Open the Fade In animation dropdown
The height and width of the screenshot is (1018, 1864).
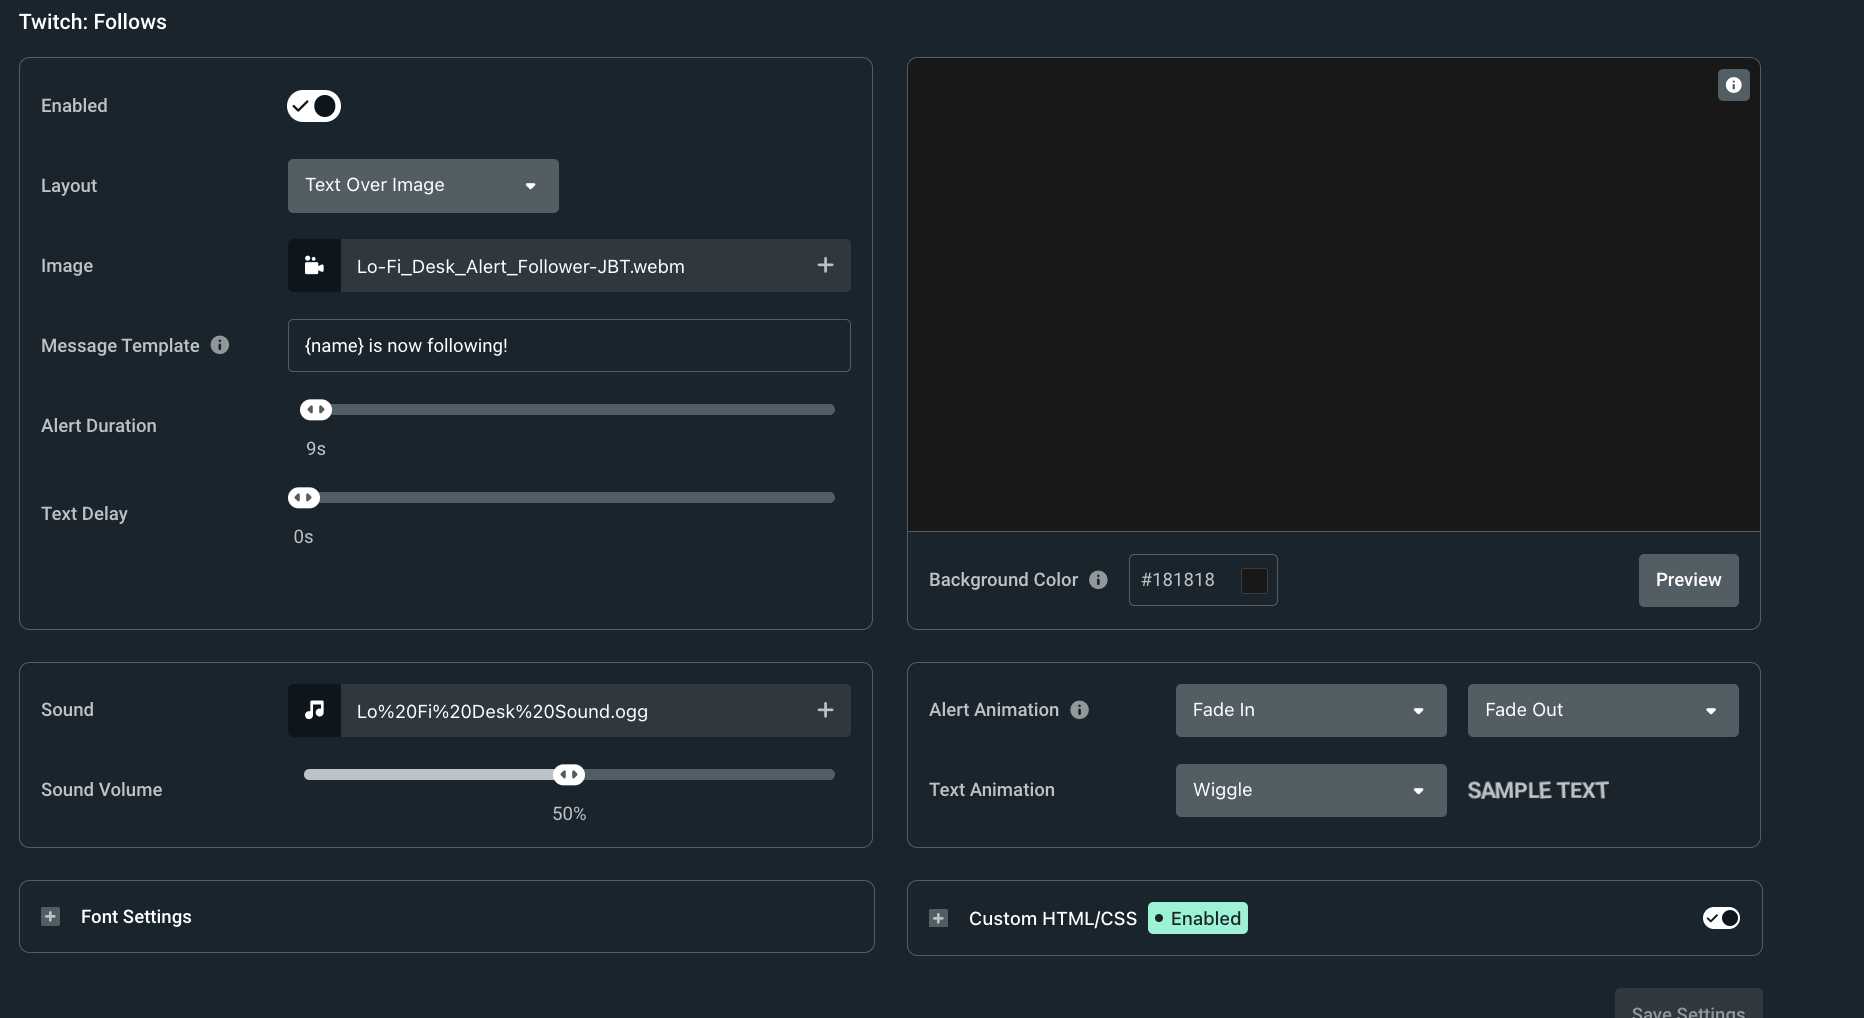tap(1310, 710)
